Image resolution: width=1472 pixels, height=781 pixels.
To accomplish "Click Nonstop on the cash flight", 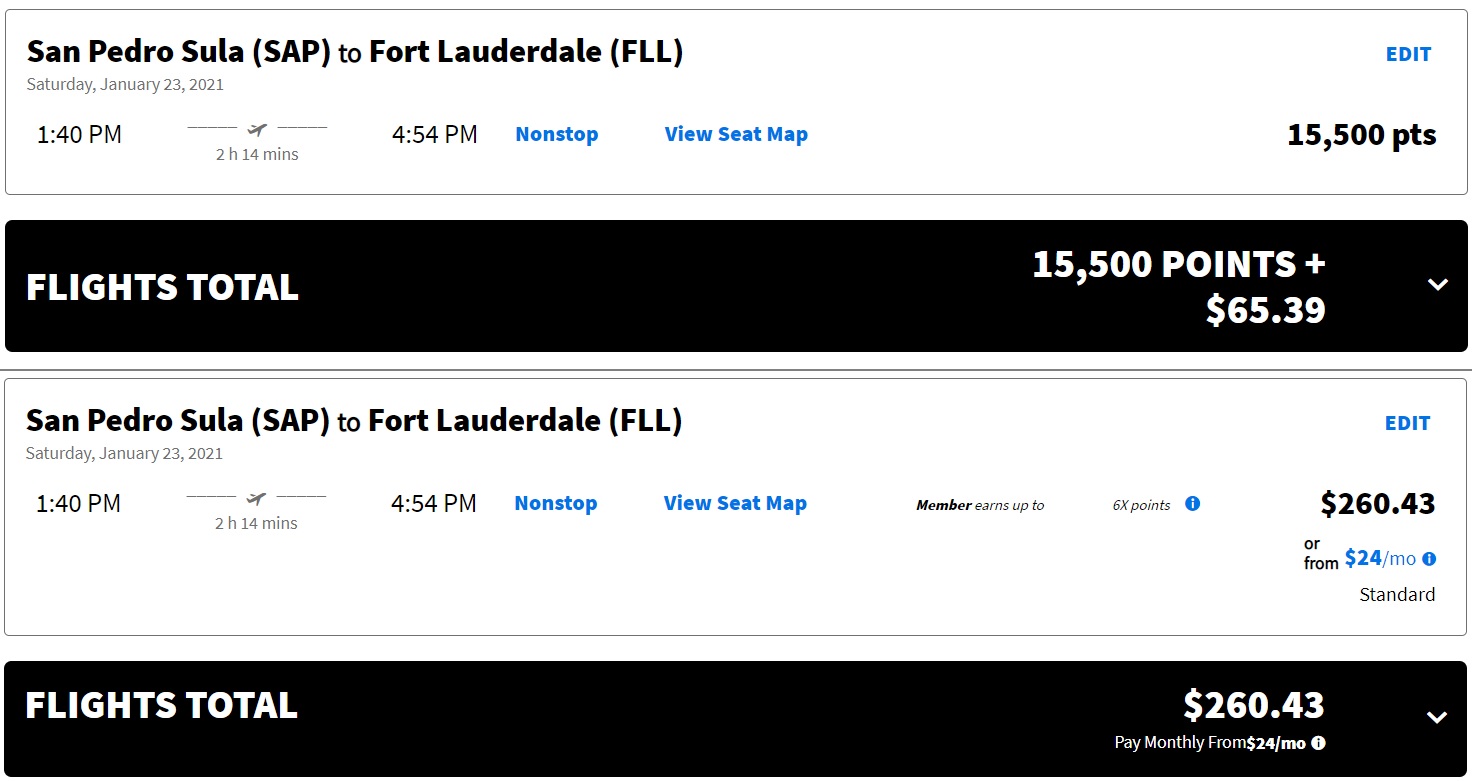I will (x=556, y=503).
